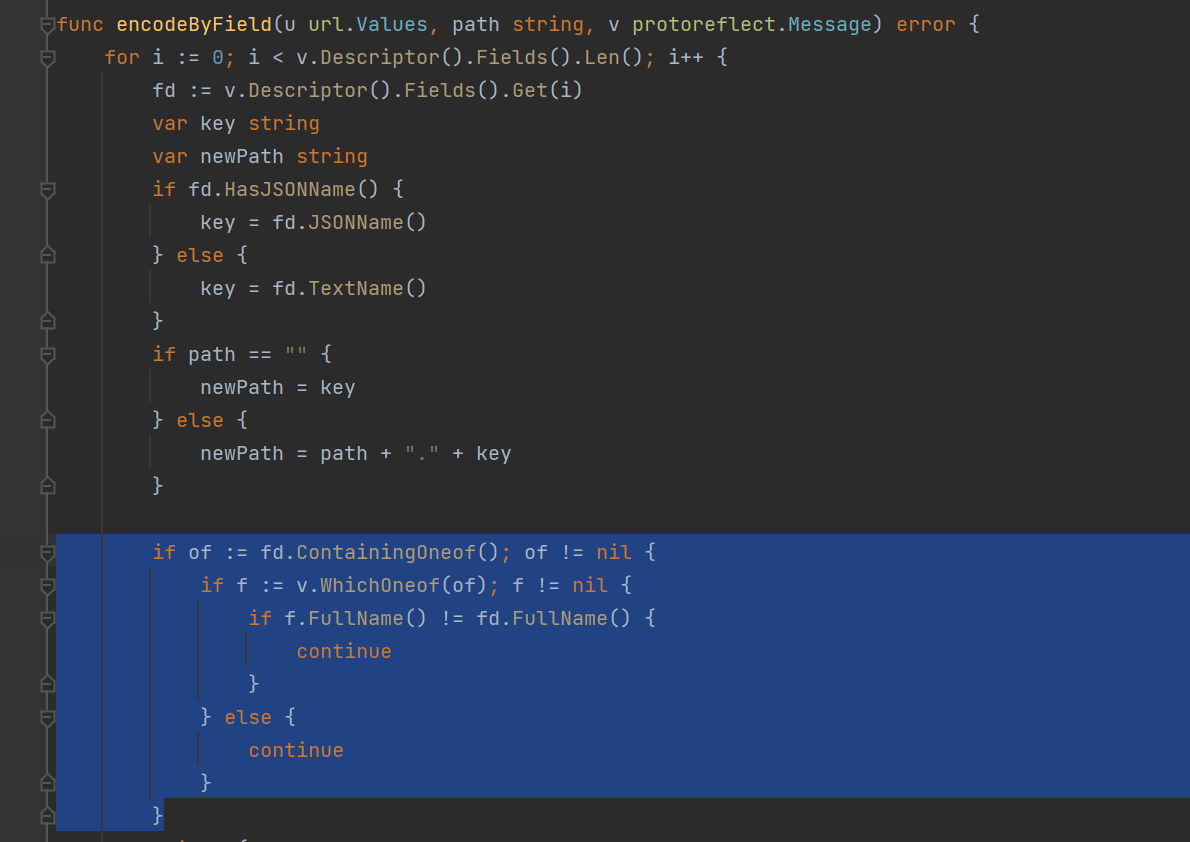
Task: Click nil in the of != nil condition
Action: point(613,553)
